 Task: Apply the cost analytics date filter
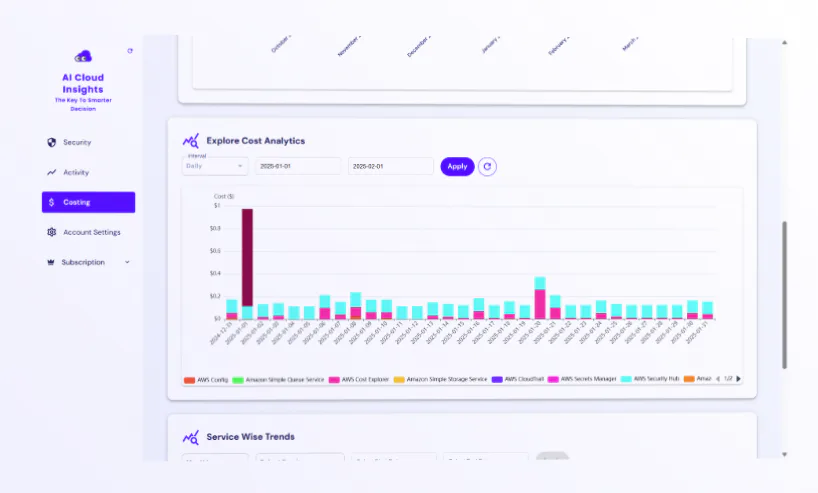(x=457, y=166)
